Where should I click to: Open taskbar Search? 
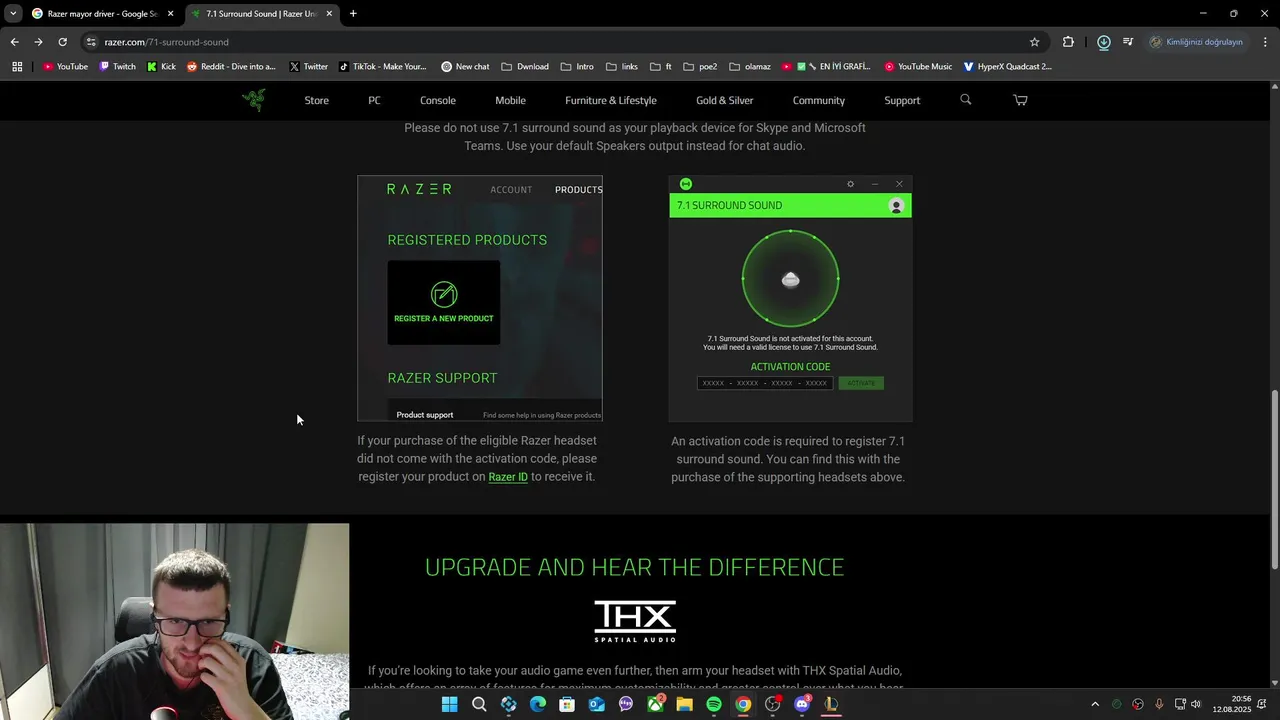(x=479, y=704)
